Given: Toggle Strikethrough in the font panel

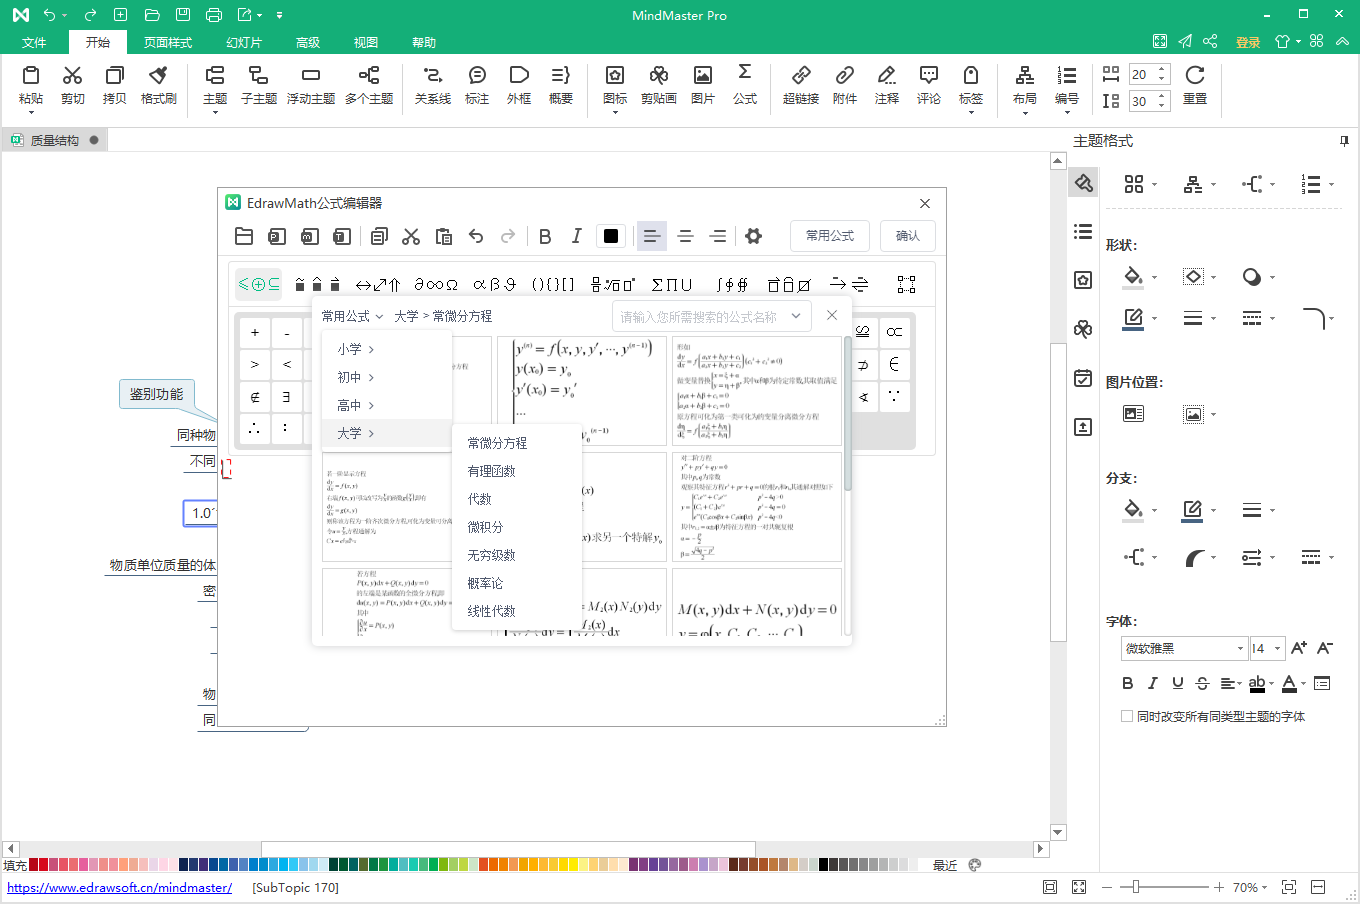Looking at the screenshot, I should (1203, 683).
